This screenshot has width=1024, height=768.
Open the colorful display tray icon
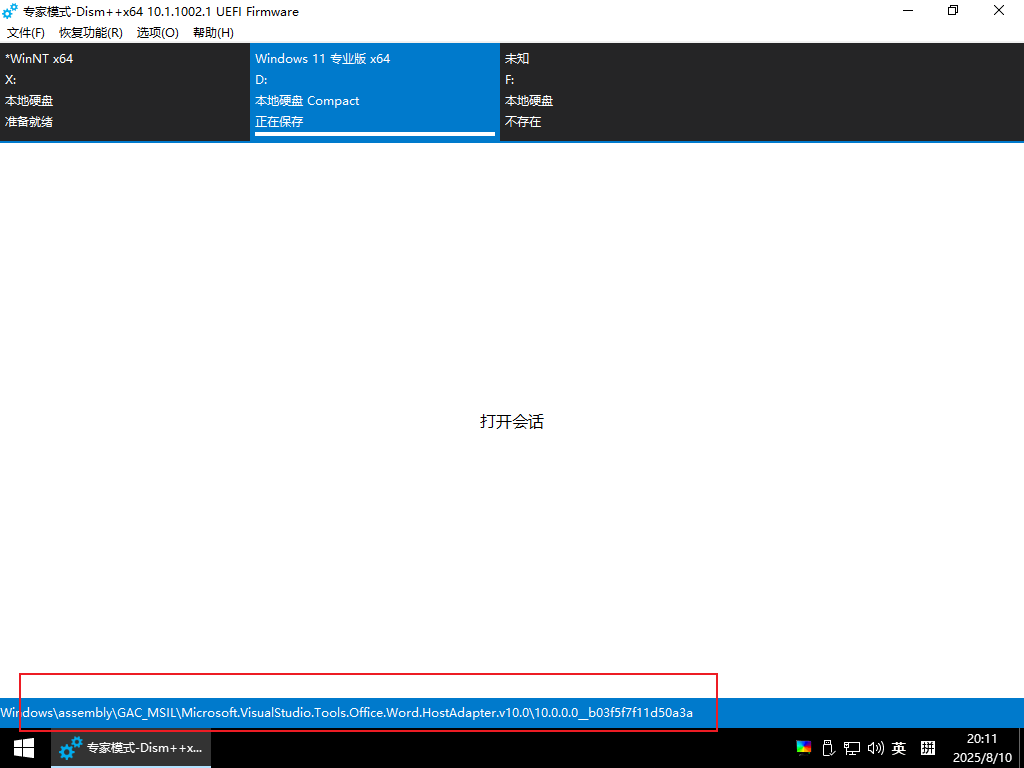tap(803, 748)
